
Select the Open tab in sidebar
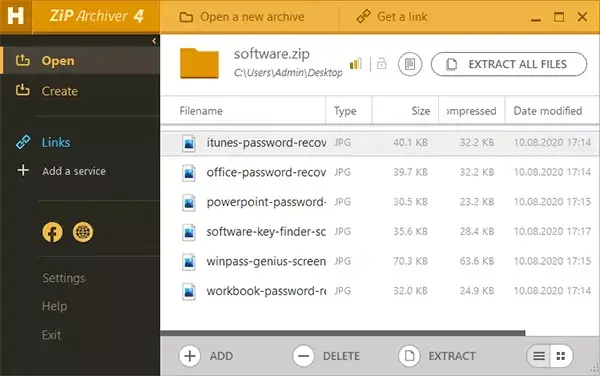(x=80, y=60)
